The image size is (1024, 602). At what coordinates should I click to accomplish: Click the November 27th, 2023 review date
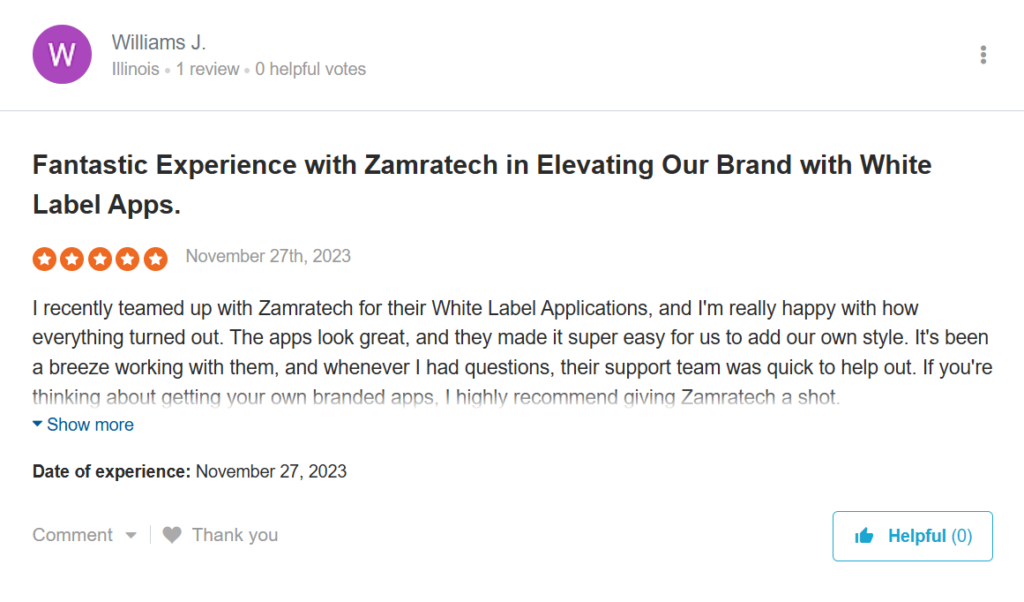tap(268, 256)
